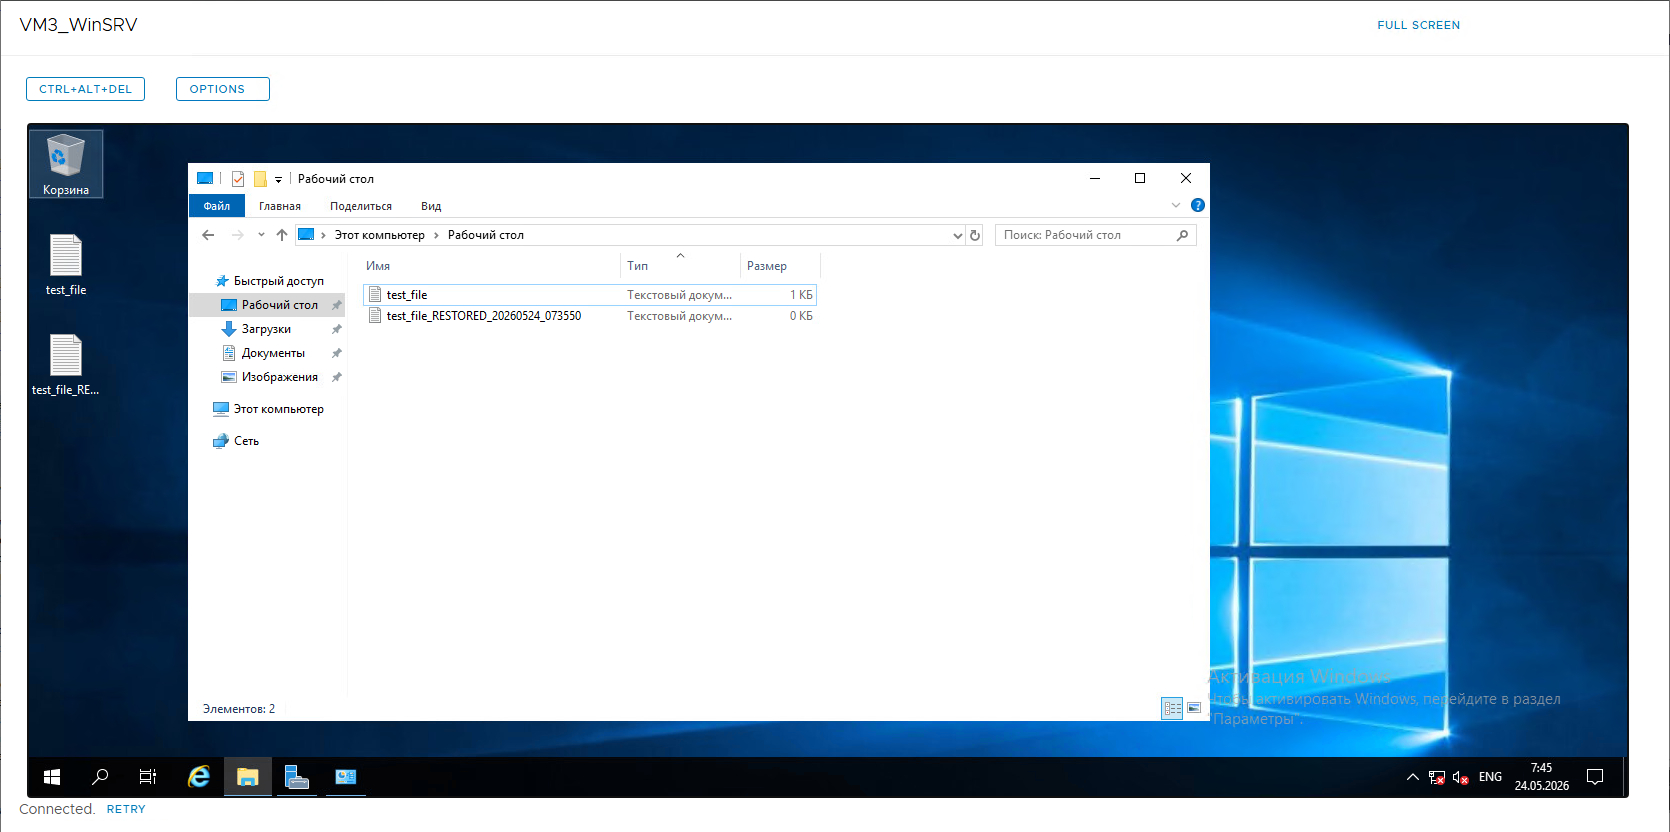This screenshot has height=832, width=1670.
Task: Select Рабочий стол in the navigation pane
Action: click(x=268, y=305)
